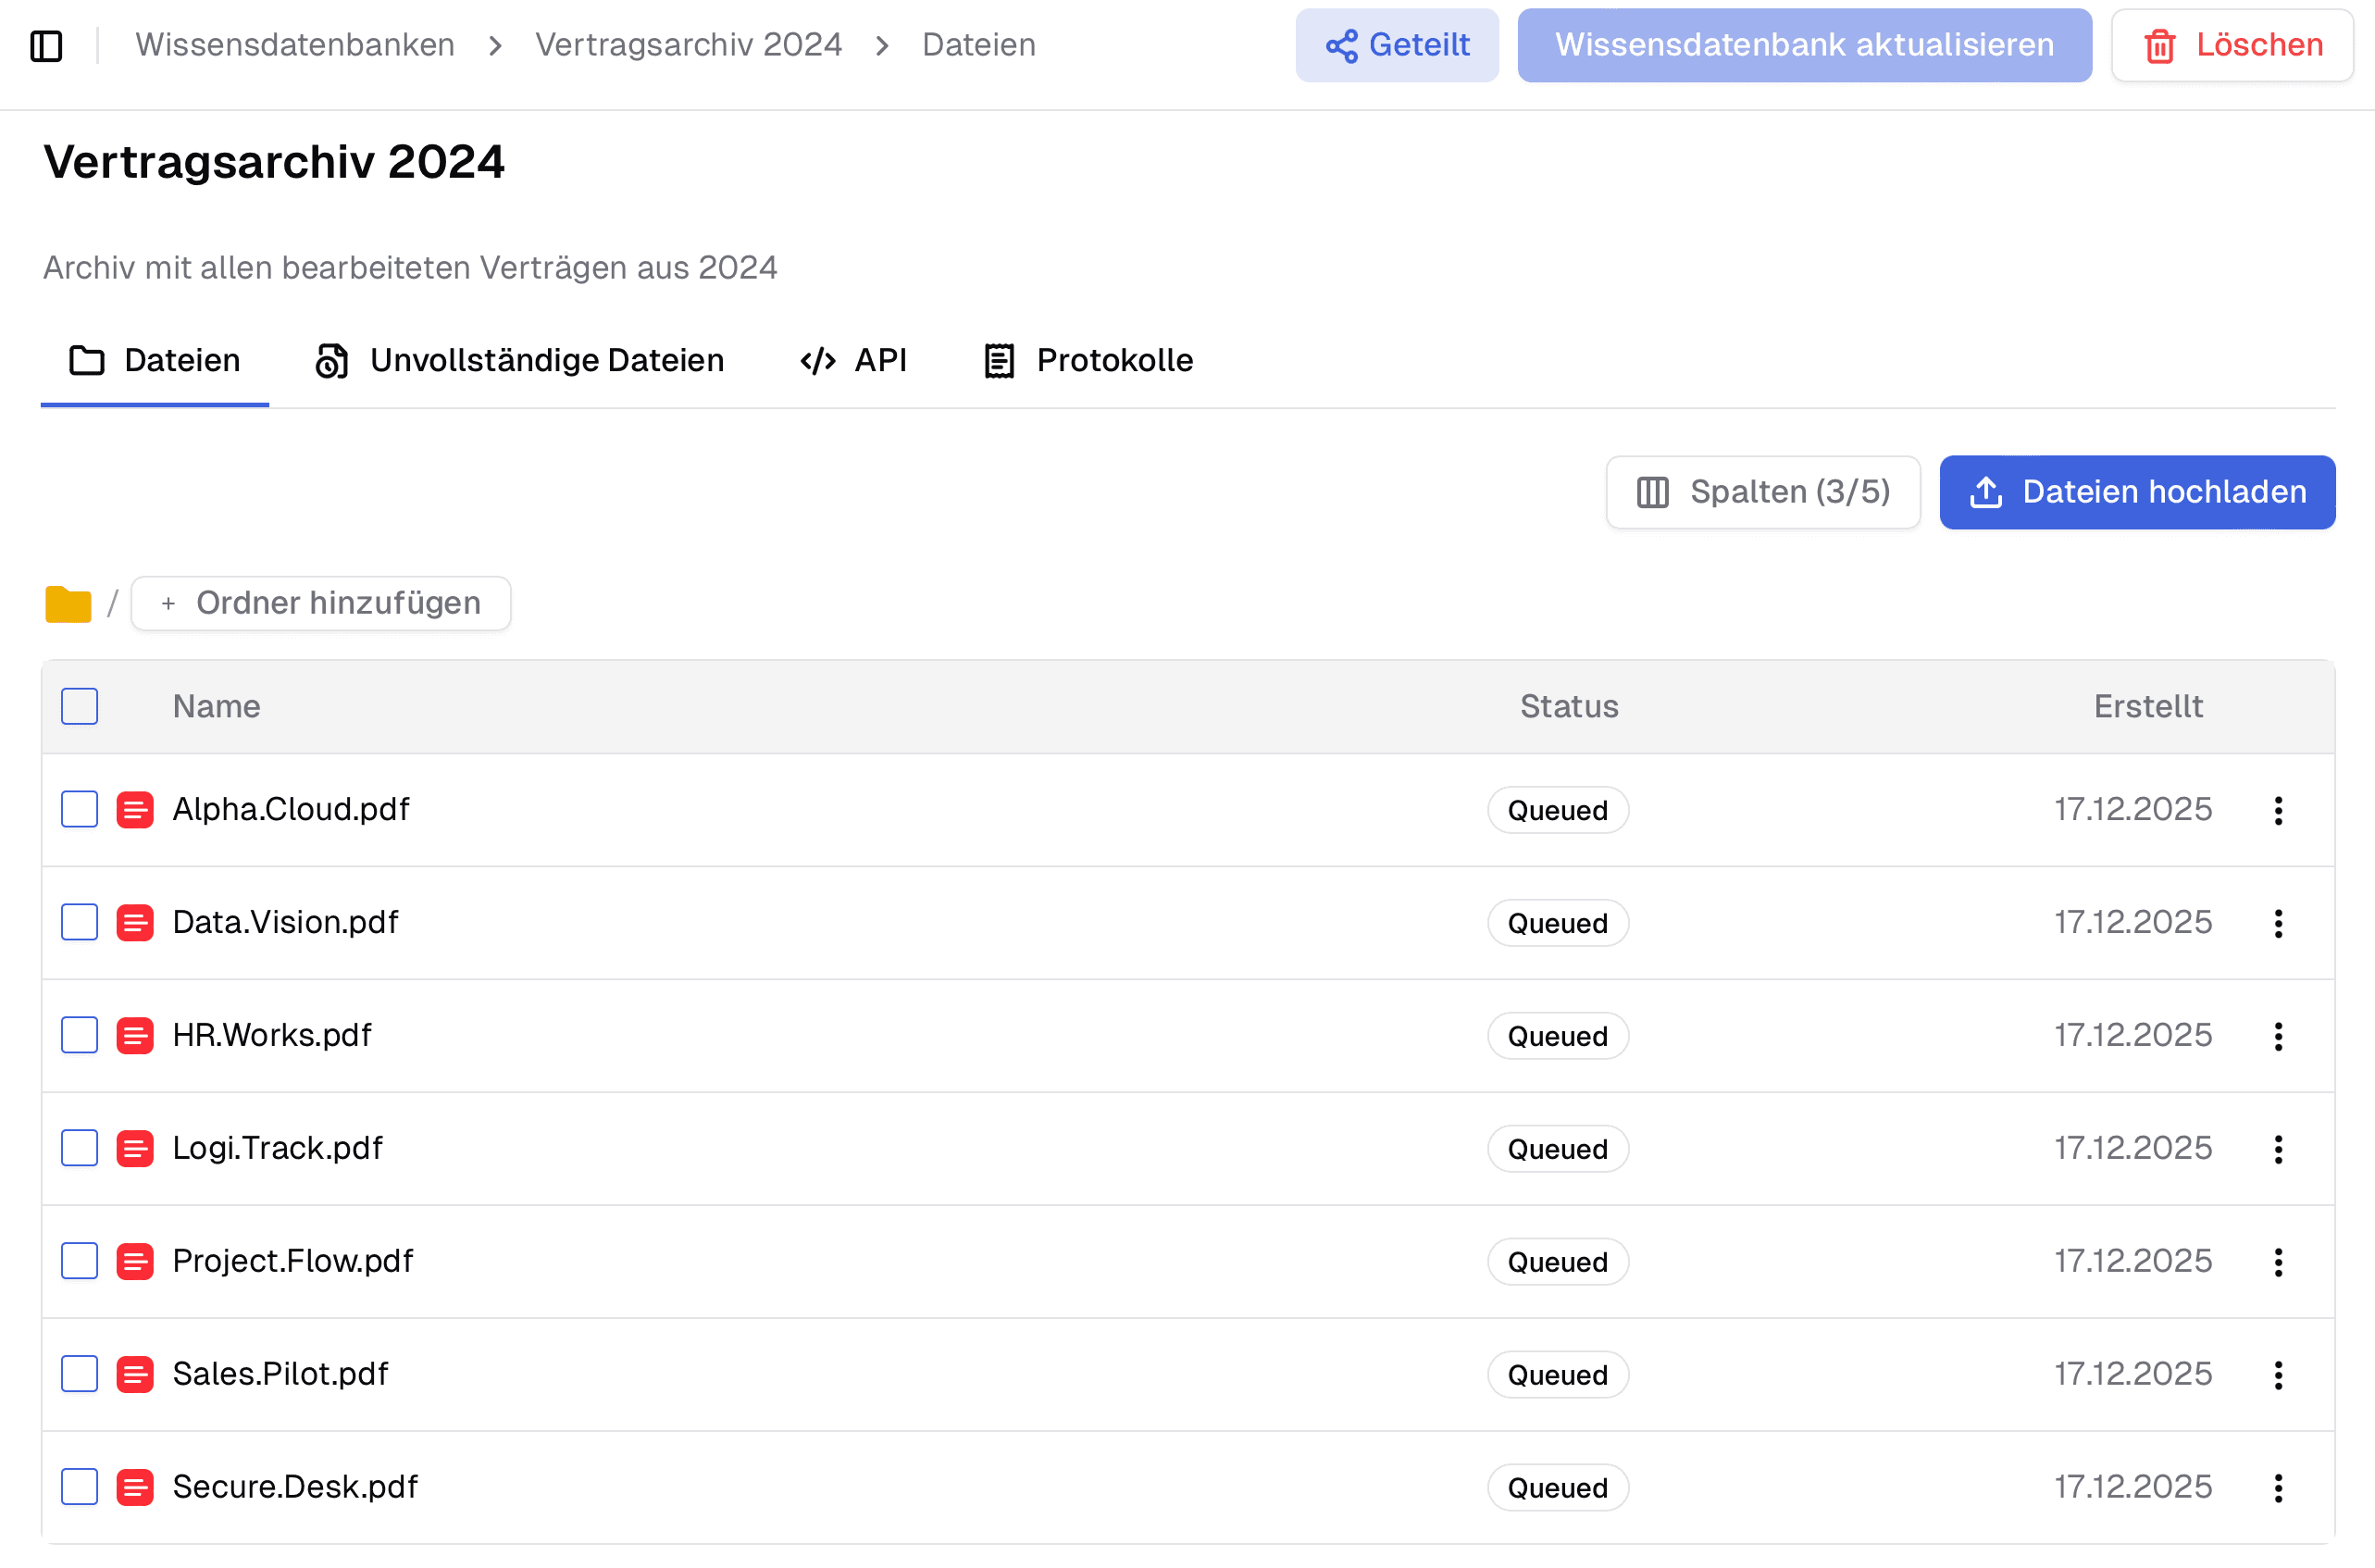Viewport: 2375px width, 1568px height.
Task: Expand the options menu for Data.Vision.pdf
Action: click(2278, 923)
